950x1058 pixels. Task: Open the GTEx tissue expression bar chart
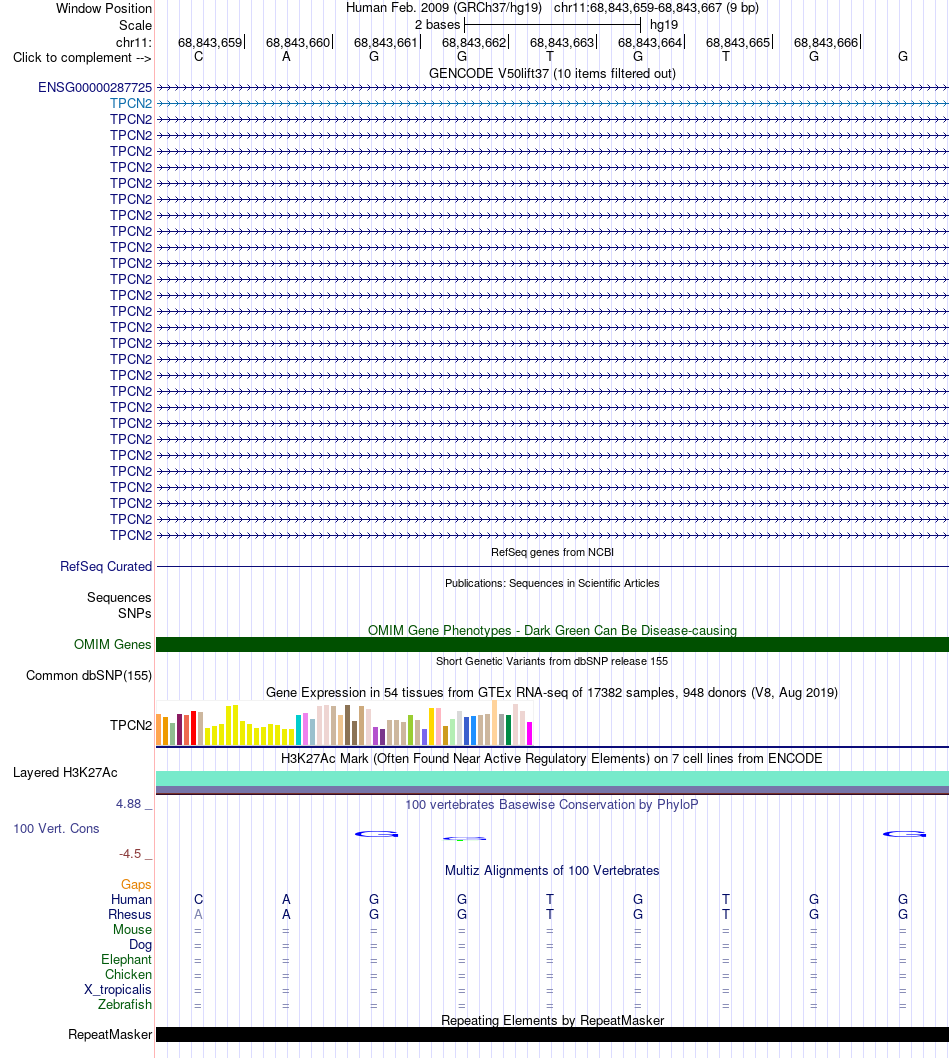(344, 723)
